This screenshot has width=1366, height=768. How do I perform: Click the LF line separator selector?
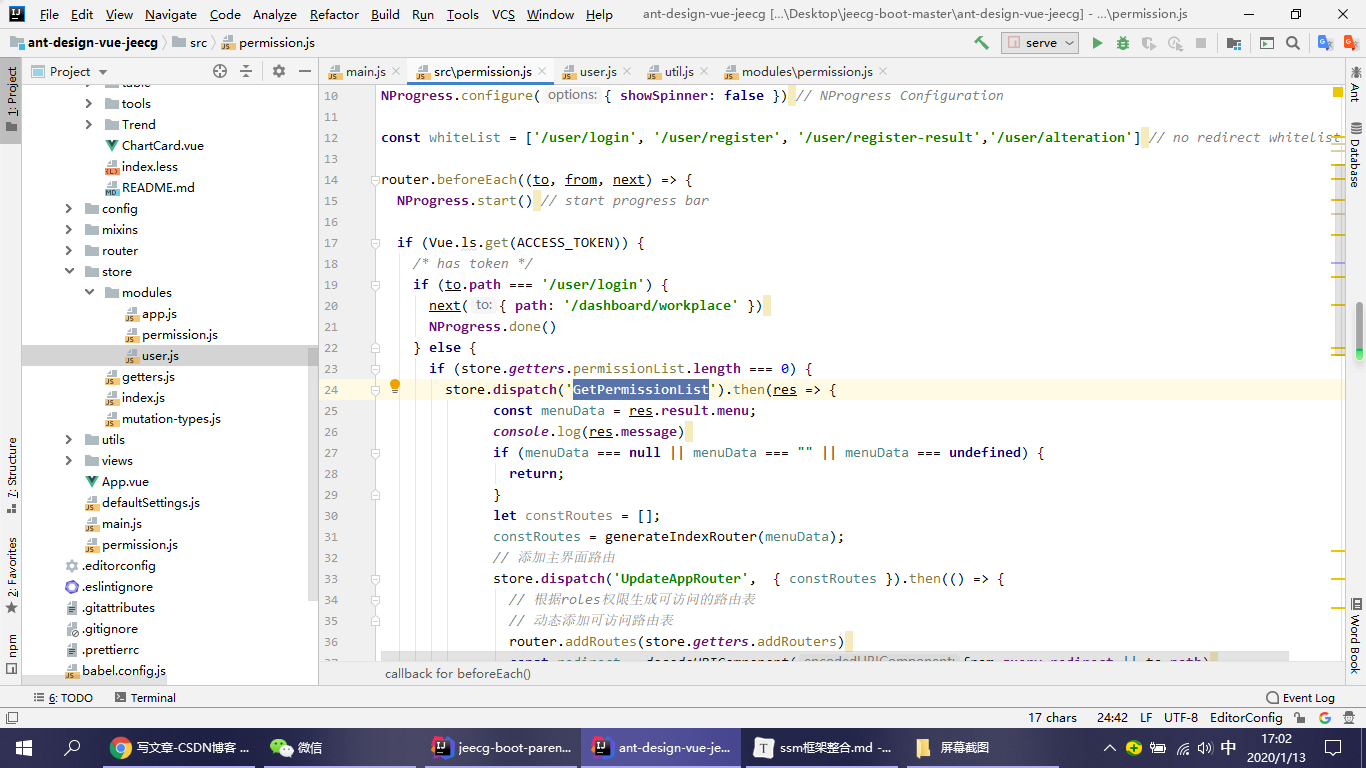[x=1146, y=718]
